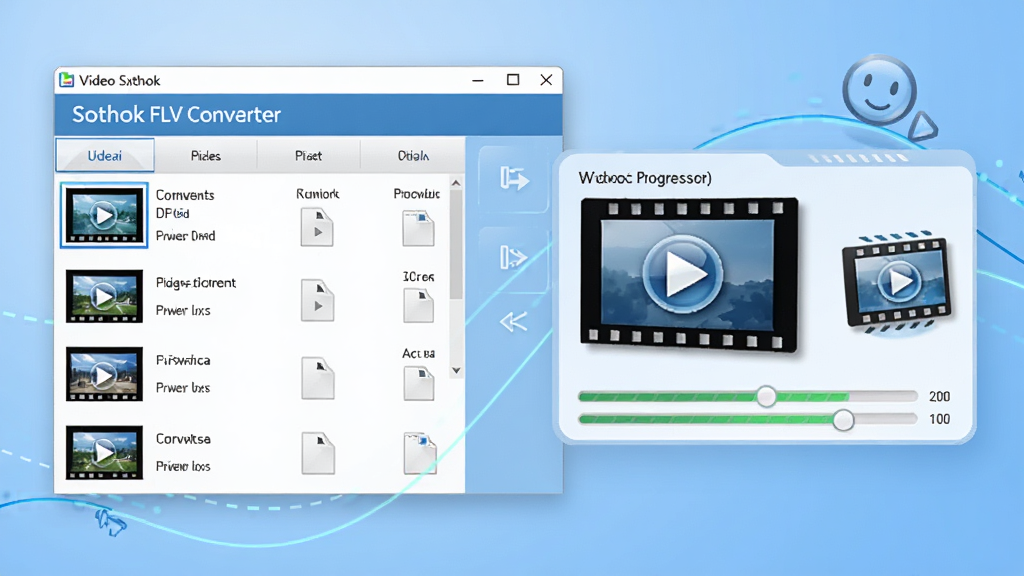The height and width of the screenshot is (576, 1024).
Task: Select the Piset tab
Action: tap(308, 155)
